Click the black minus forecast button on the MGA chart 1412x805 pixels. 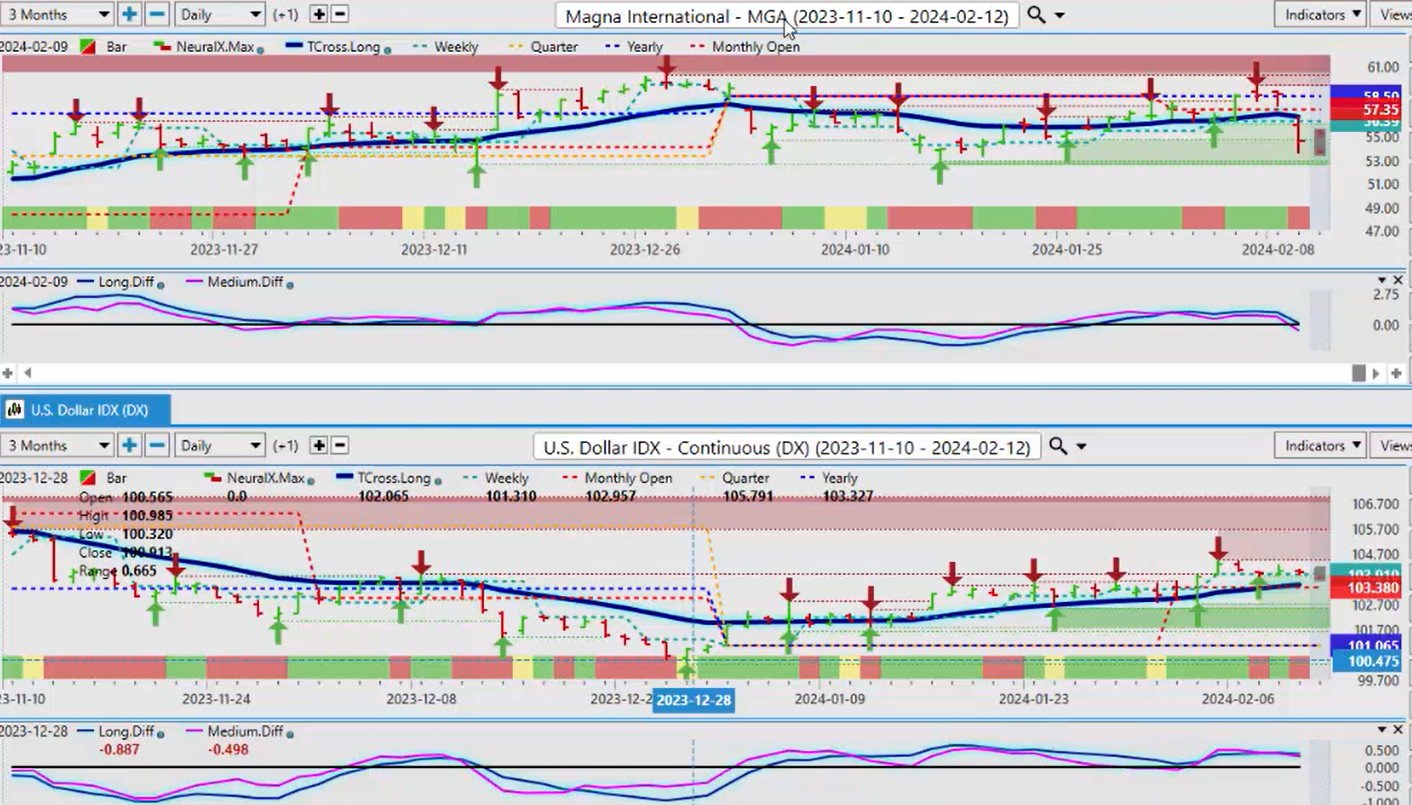coord(339,14)
